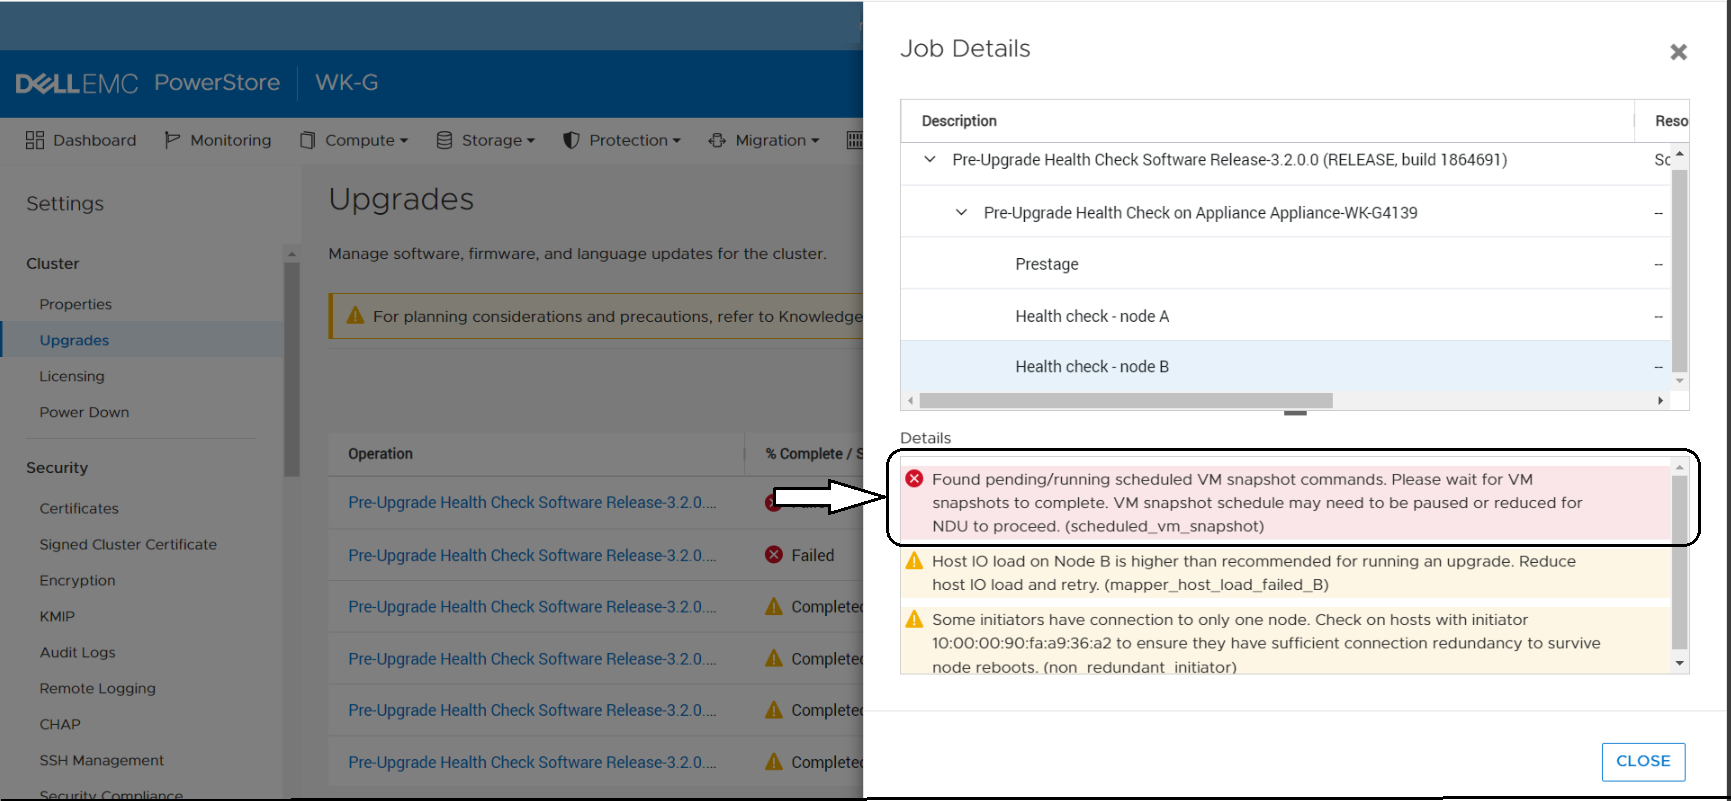
Task: Open Licensing settings
Action: (72, 376)
